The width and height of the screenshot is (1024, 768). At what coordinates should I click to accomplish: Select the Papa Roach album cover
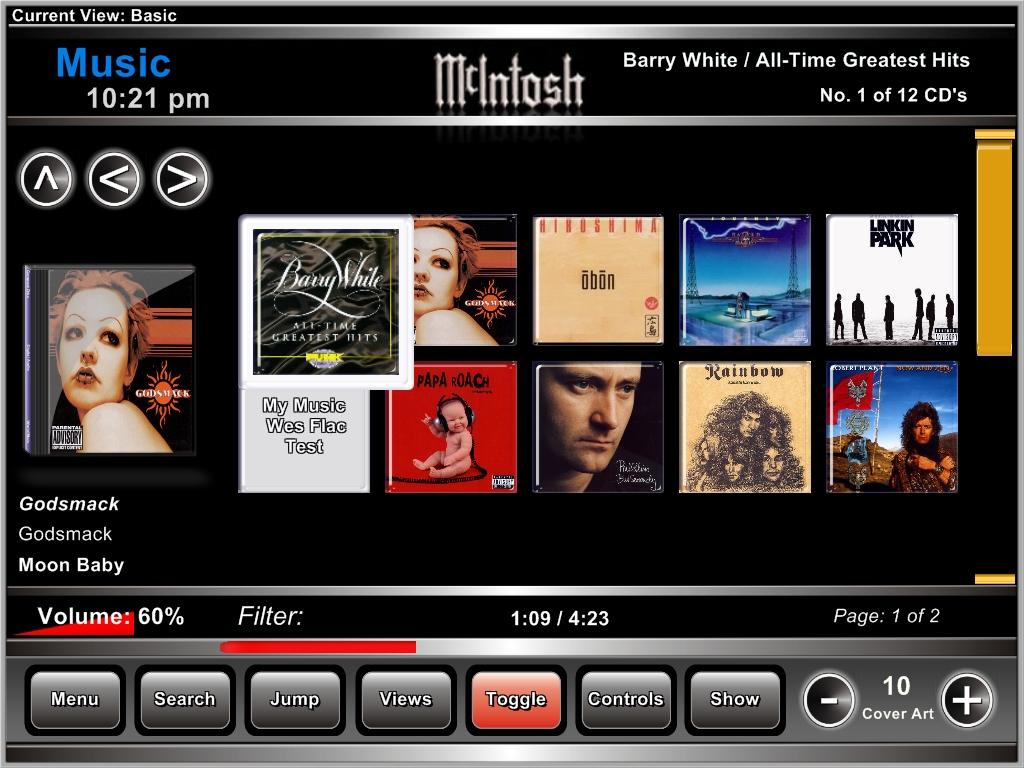click(x=451, y=427)
